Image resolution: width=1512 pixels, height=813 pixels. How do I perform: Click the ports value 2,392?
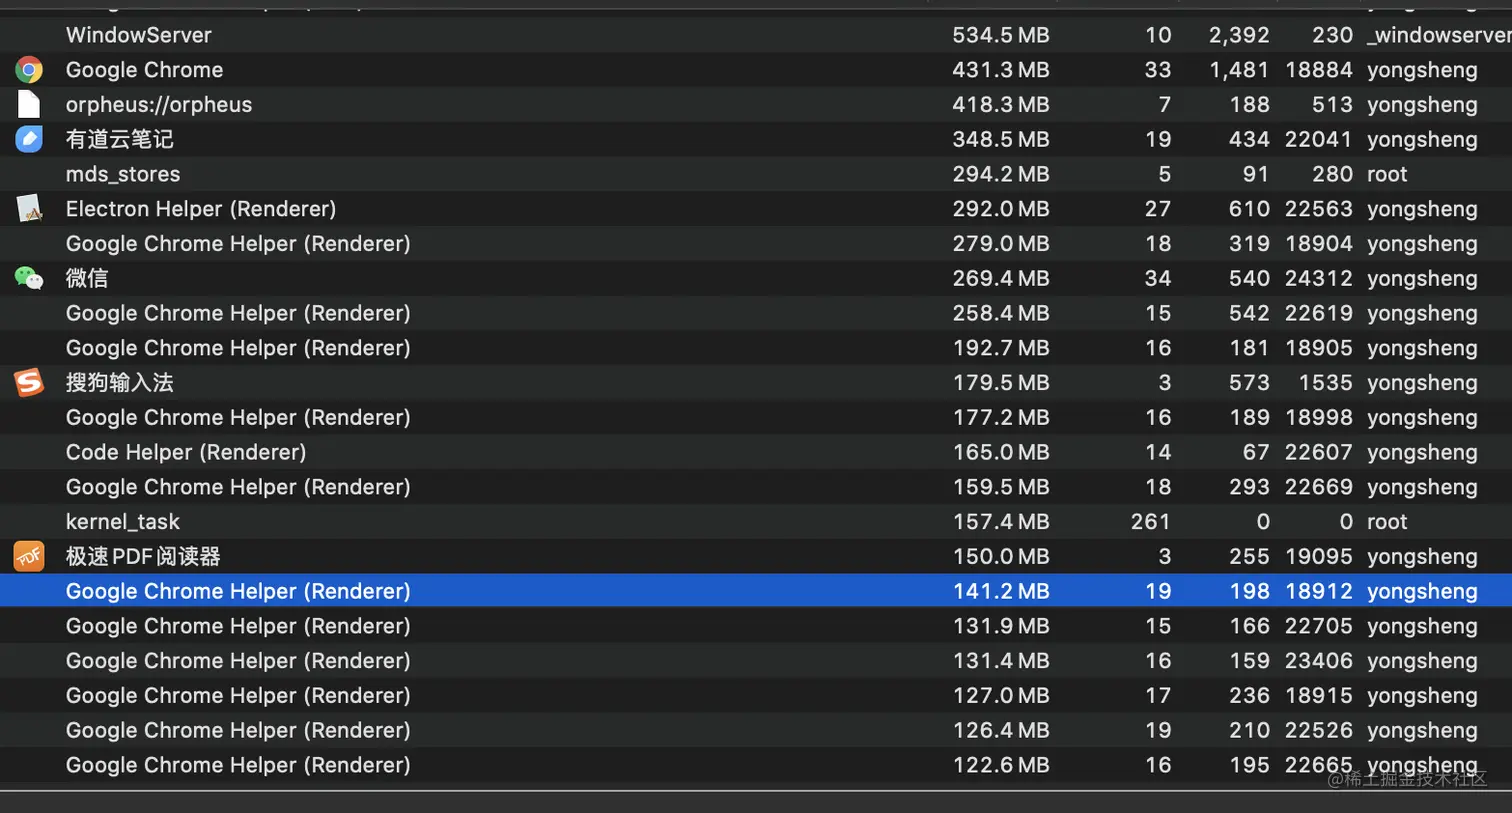click(1239, 35)
